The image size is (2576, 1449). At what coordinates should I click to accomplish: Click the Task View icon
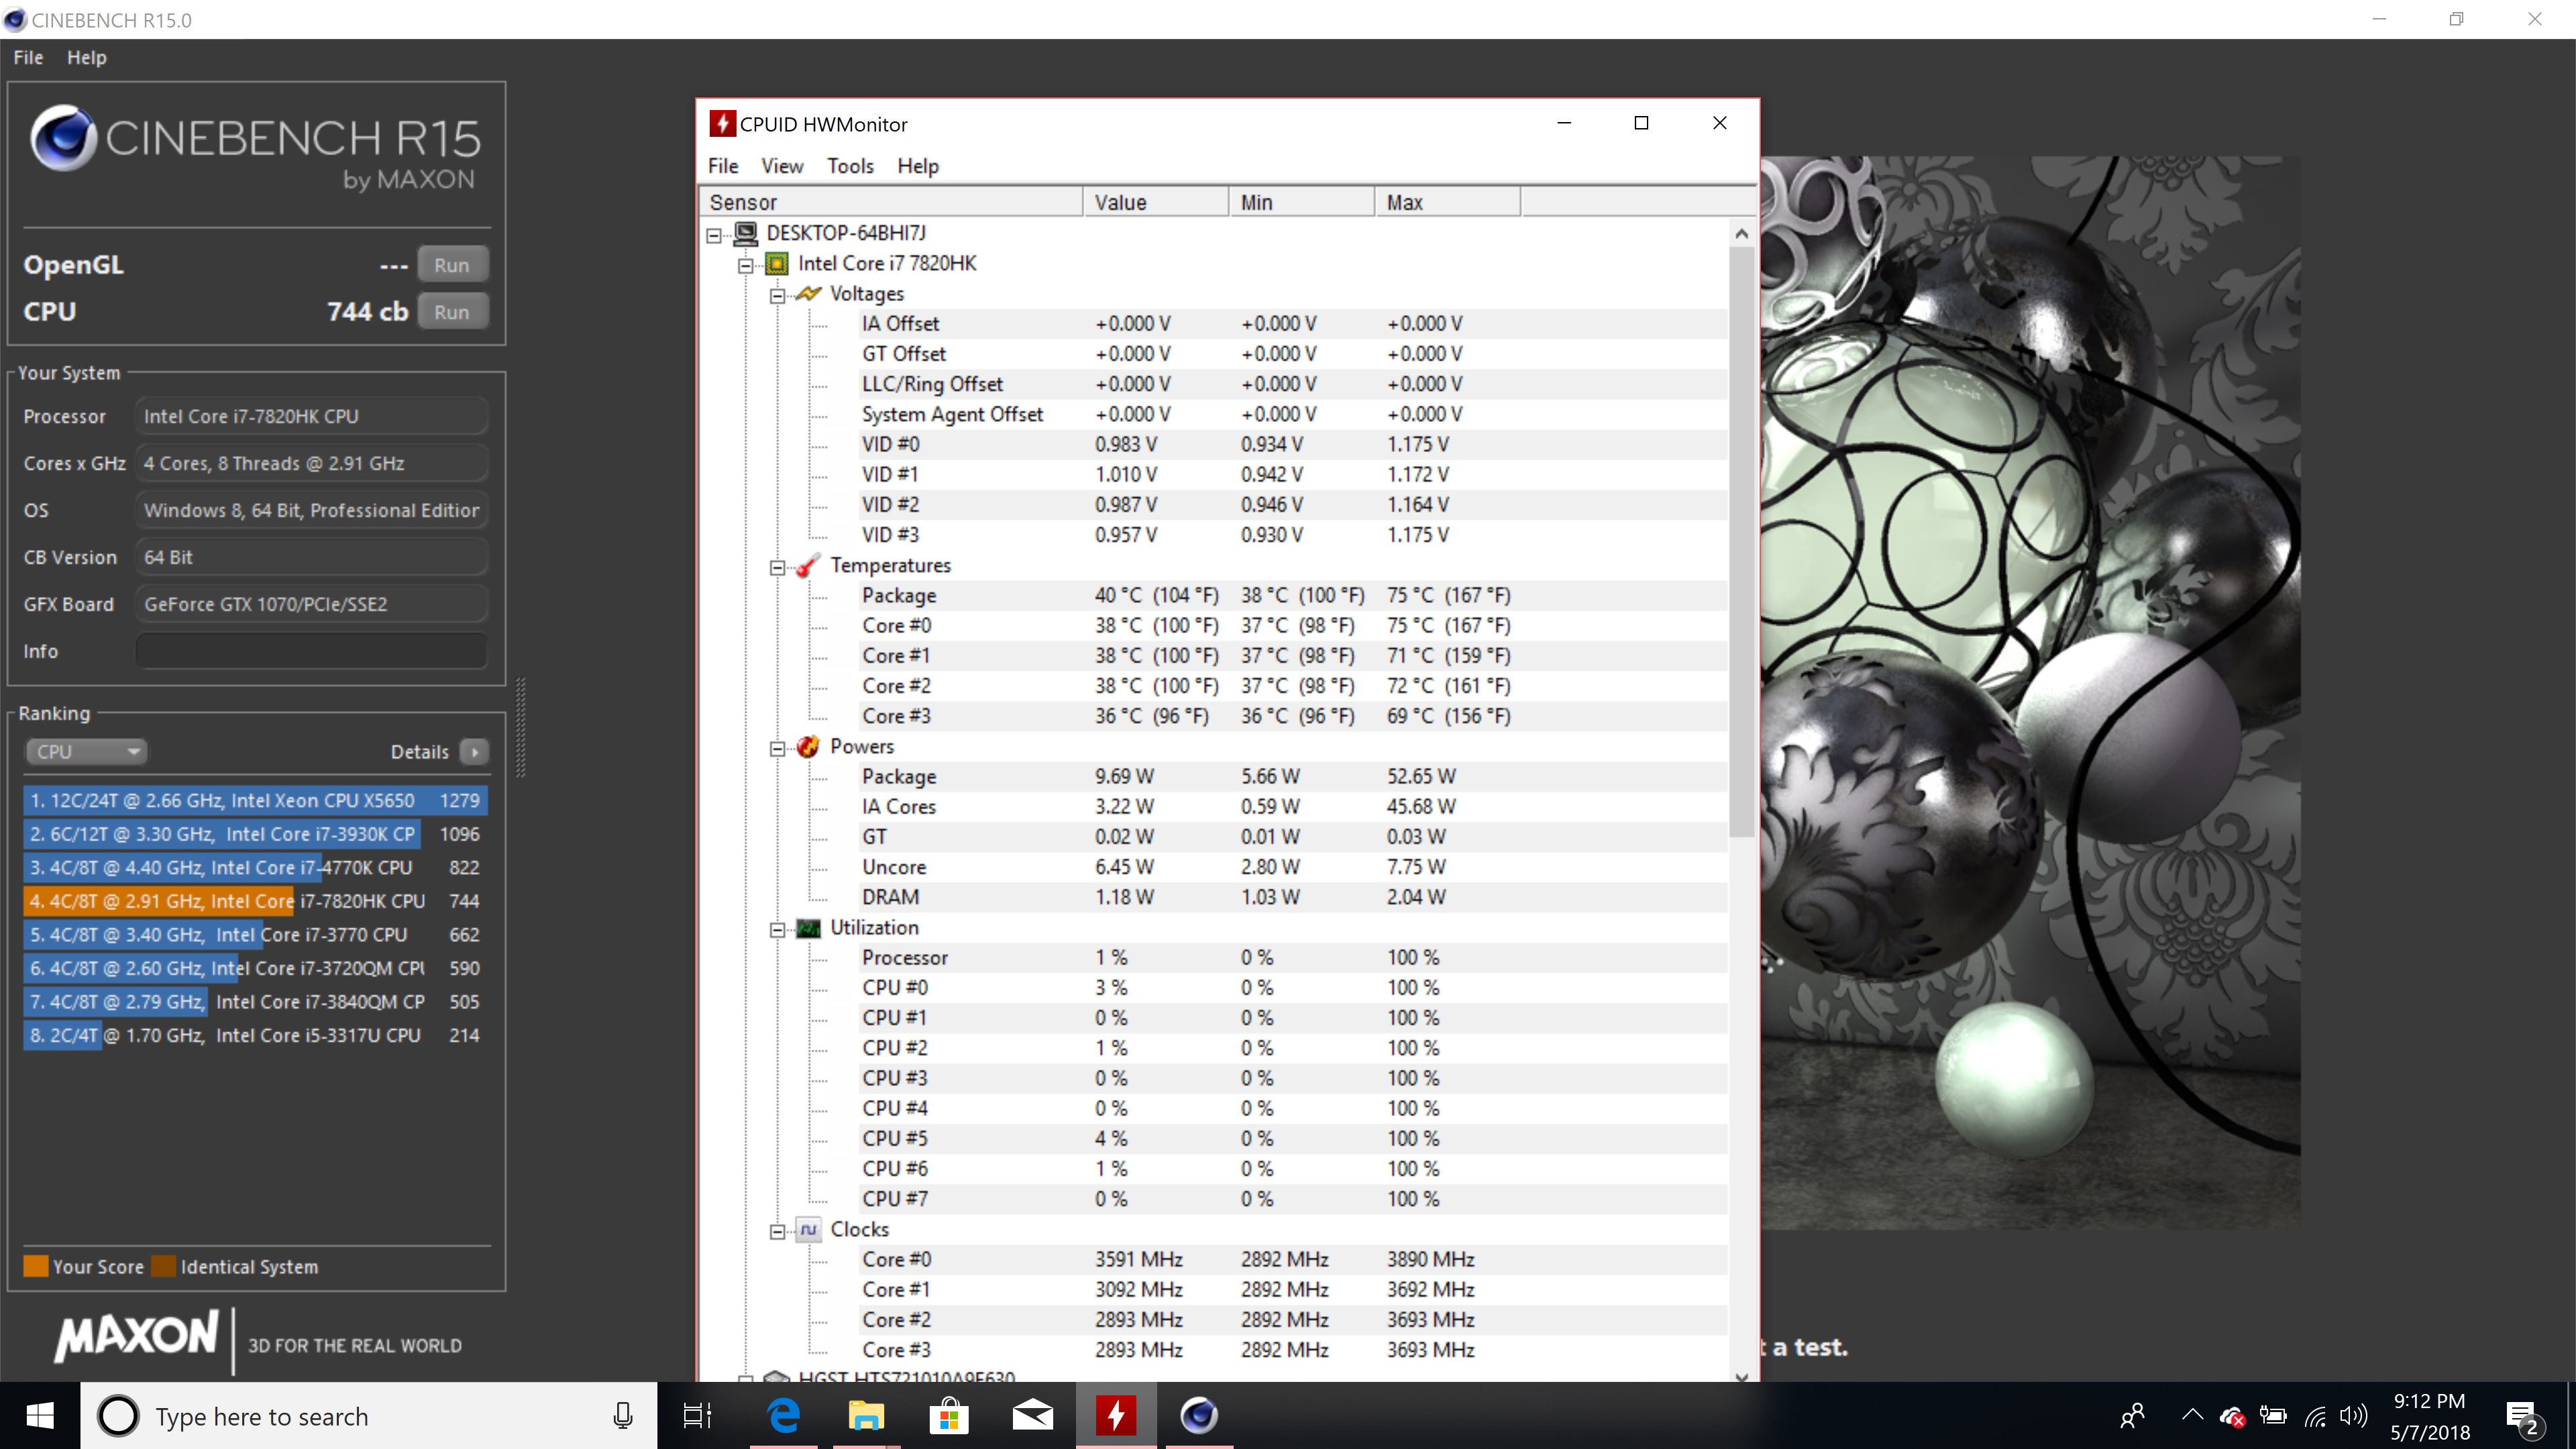click(697, 1415)
